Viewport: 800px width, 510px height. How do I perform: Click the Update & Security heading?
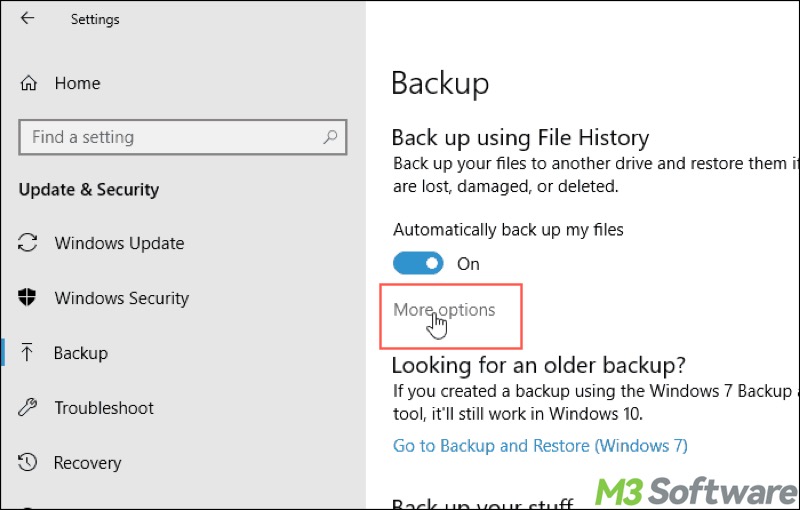[89, 190]
